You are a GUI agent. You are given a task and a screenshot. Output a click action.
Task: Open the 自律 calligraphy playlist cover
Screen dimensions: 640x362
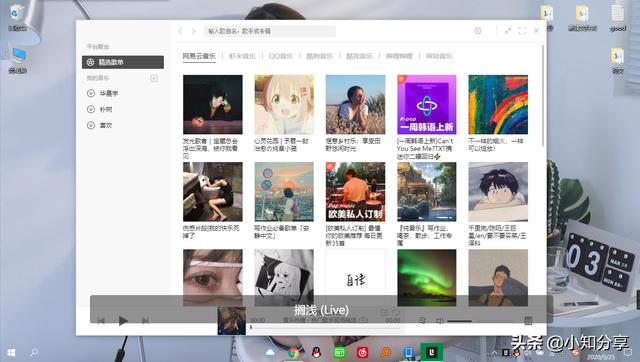(355, 278)
